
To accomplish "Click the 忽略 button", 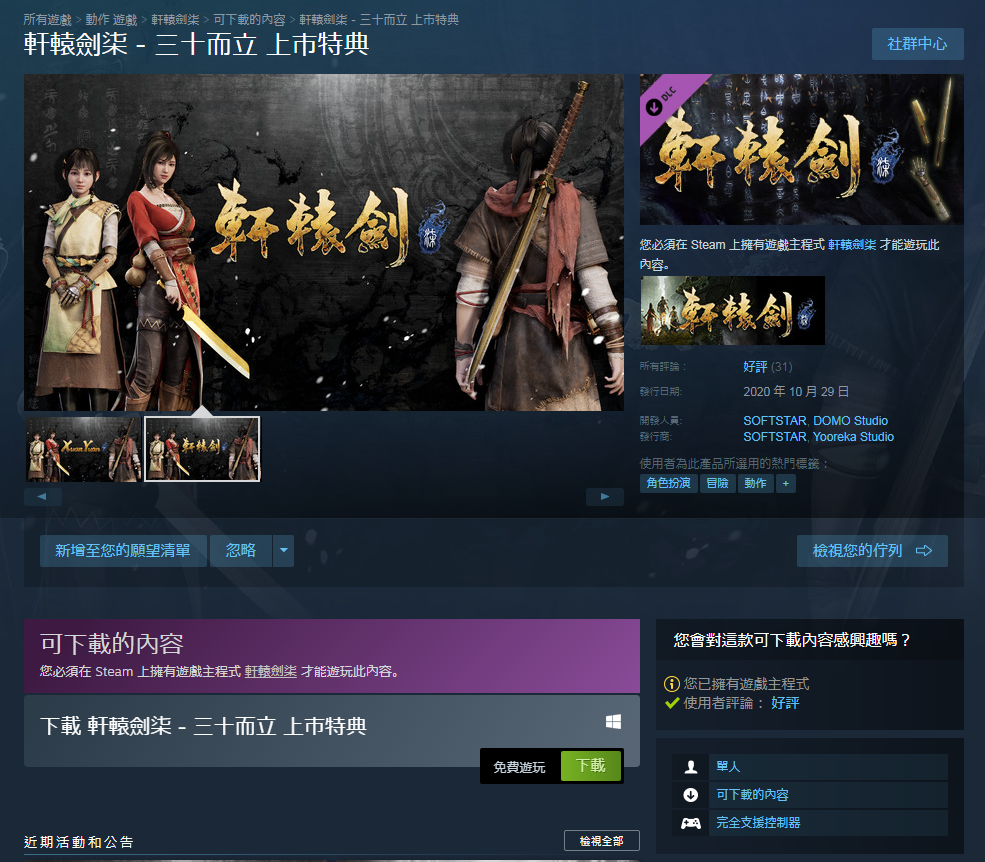I will coord(241,550).
